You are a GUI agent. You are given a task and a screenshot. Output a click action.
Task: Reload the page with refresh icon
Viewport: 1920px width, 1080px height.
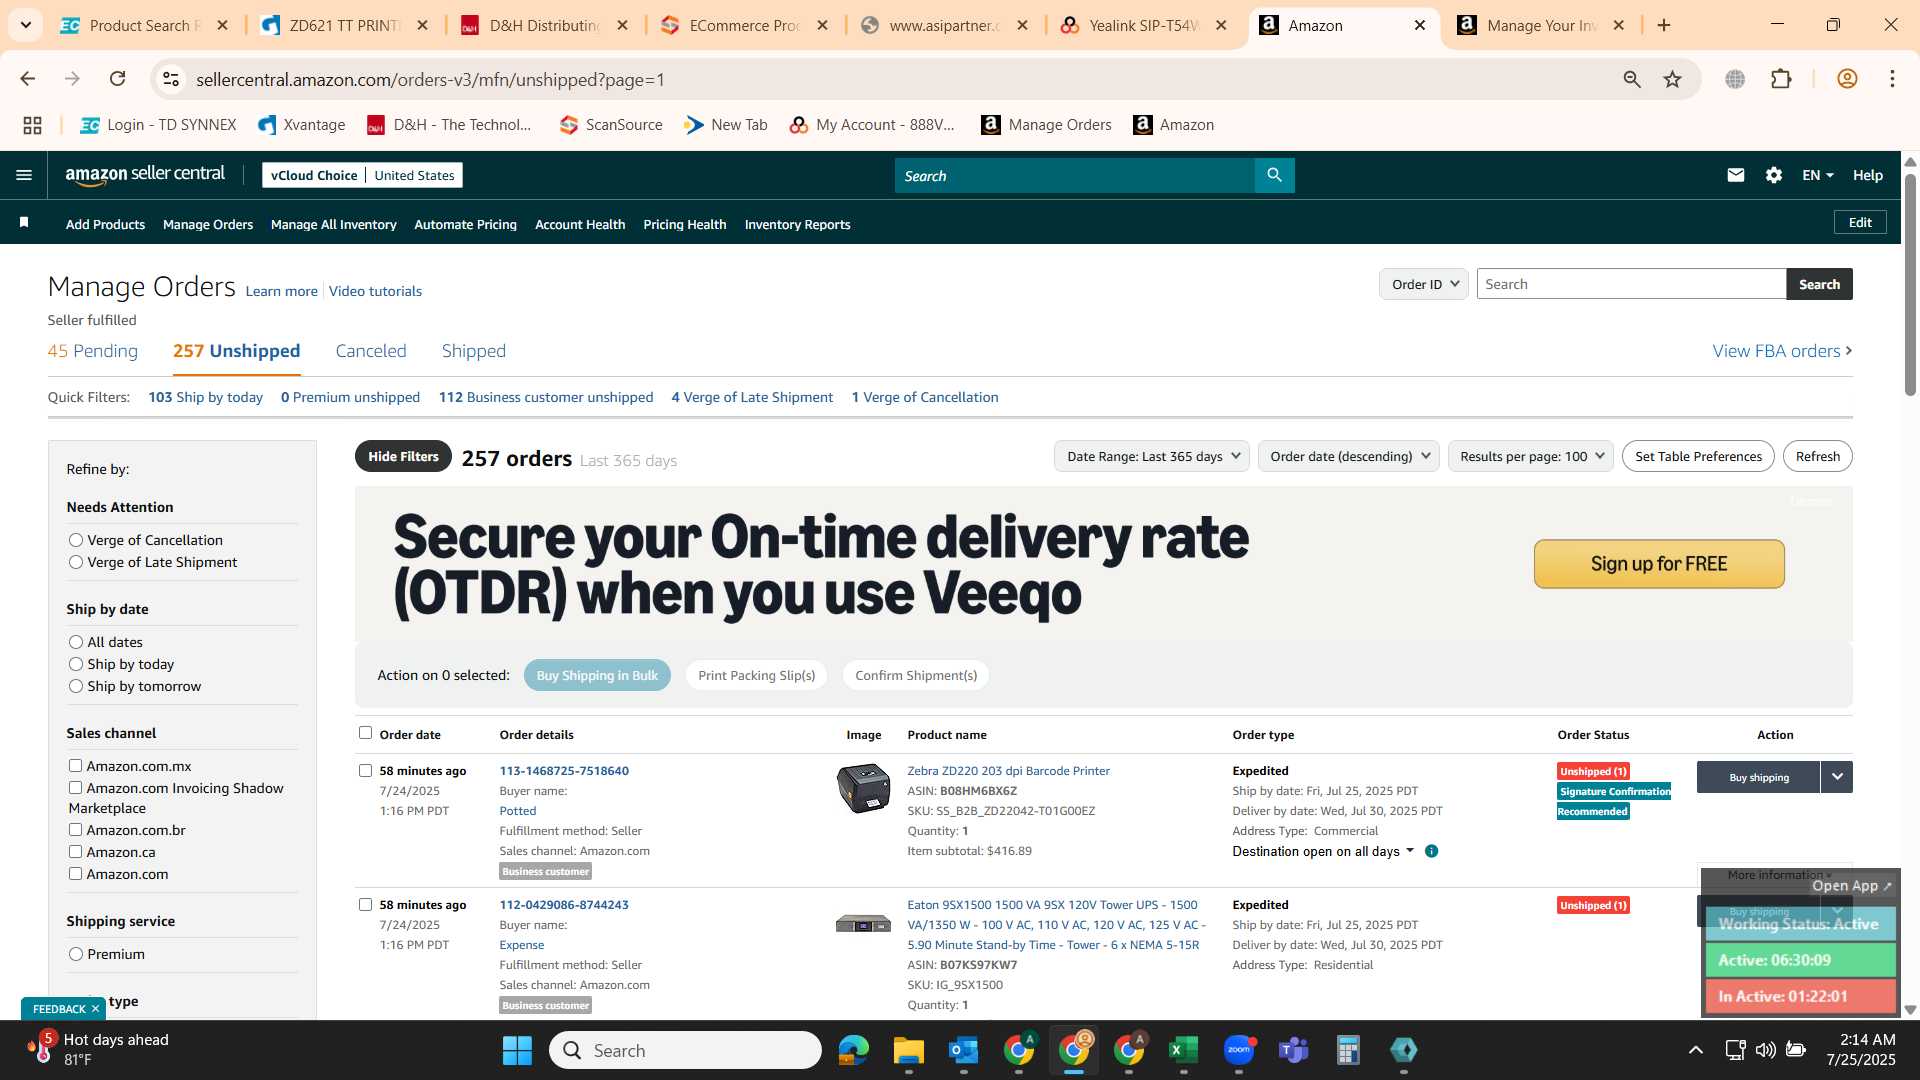pyautogui.click(x=118, y=79)
